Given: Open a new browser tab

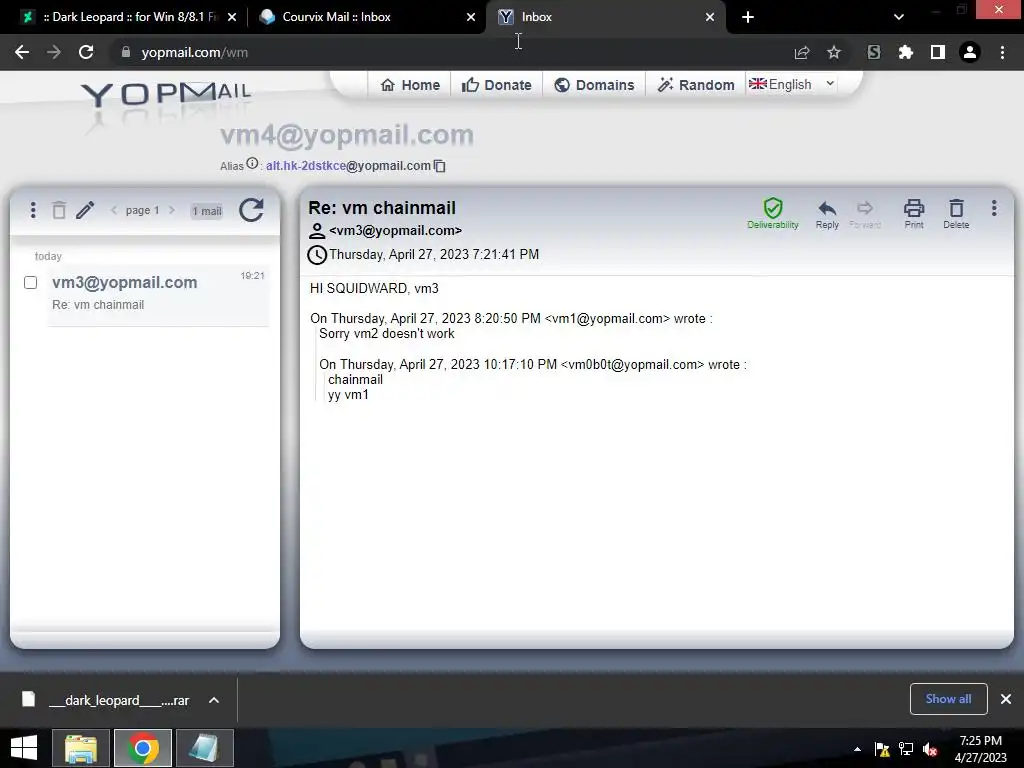Looking at the screenshot, I should tap(748, 17).
